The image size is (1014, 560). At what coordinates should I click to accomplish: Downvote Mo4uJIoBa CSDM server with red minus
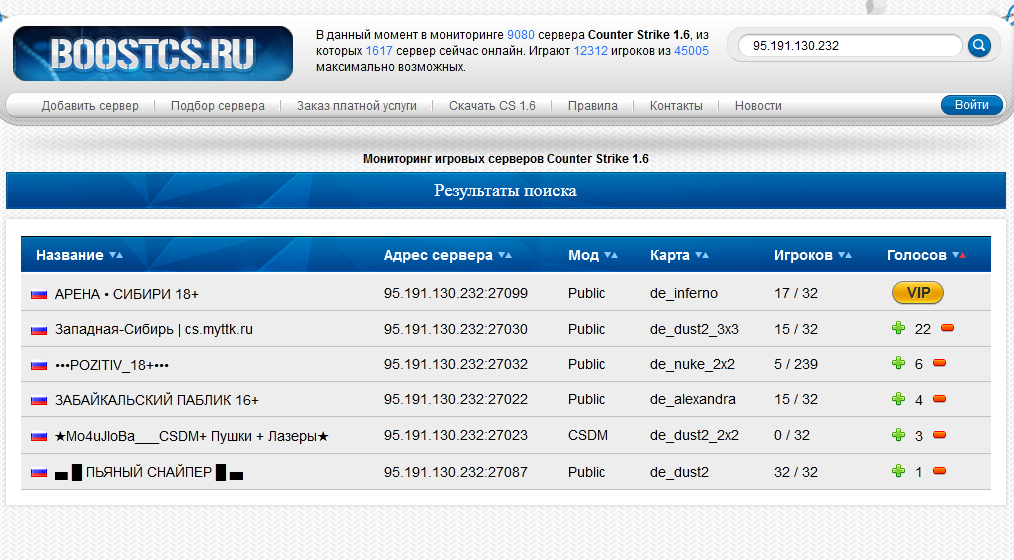pyautogui.click(x=940, y=435)
